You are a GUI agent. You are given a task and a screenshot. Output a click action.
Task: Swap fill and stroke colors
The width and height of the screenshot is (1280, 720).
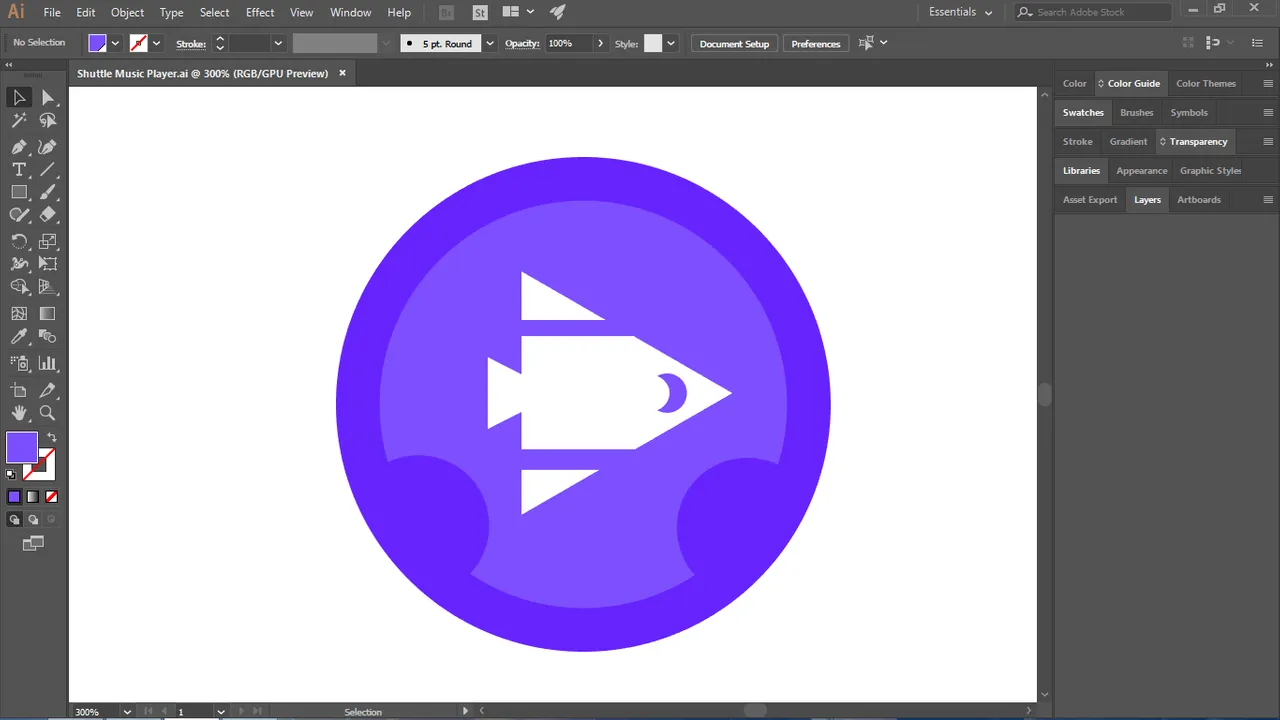point(52,437)
